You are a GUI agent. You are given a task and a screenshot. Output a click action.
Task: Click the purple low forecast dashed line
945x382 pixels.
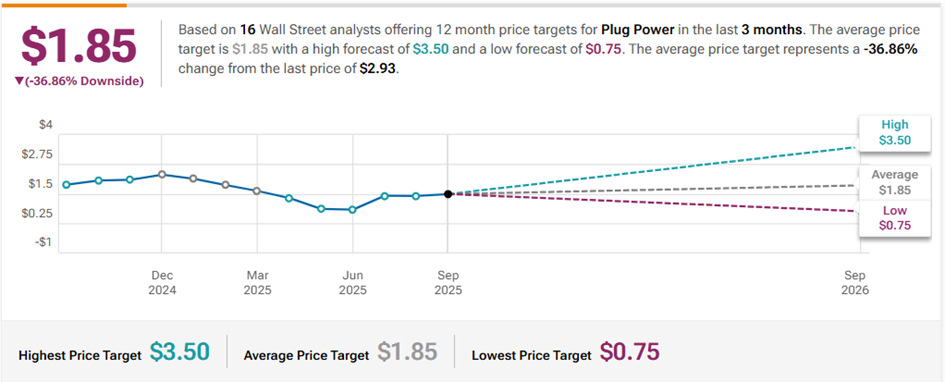pyautogui.click(x=651, y=202)
